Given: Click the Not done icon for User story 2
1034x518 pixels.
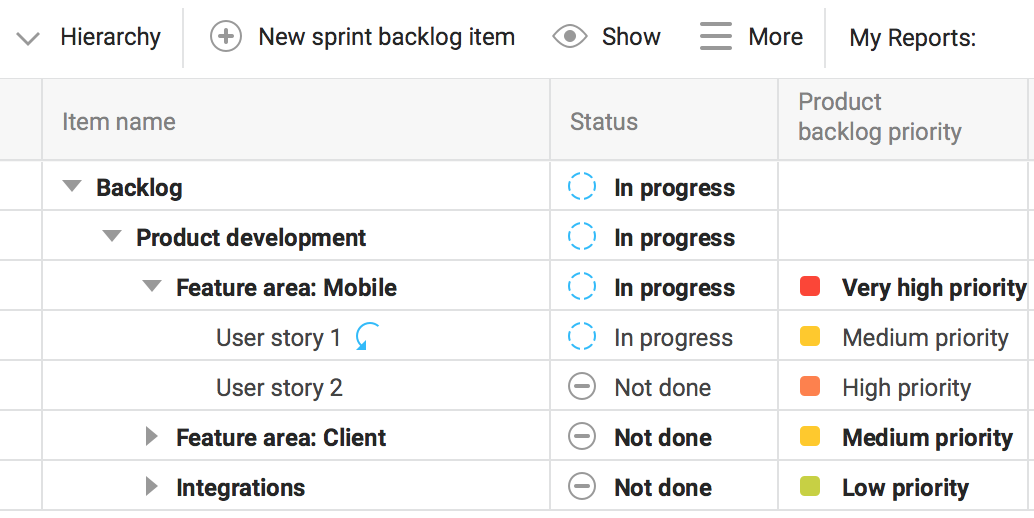Looking at the screenshot, I should (582, 387).
